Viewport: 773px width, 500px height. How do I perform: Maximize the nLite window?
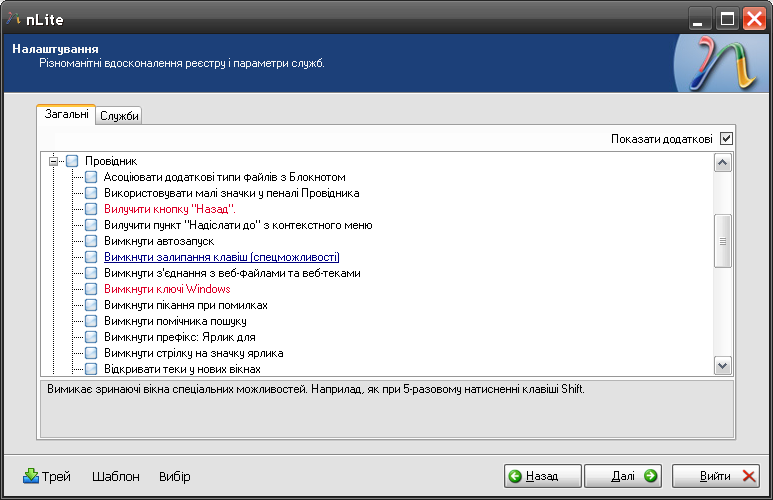coord(727,19)
